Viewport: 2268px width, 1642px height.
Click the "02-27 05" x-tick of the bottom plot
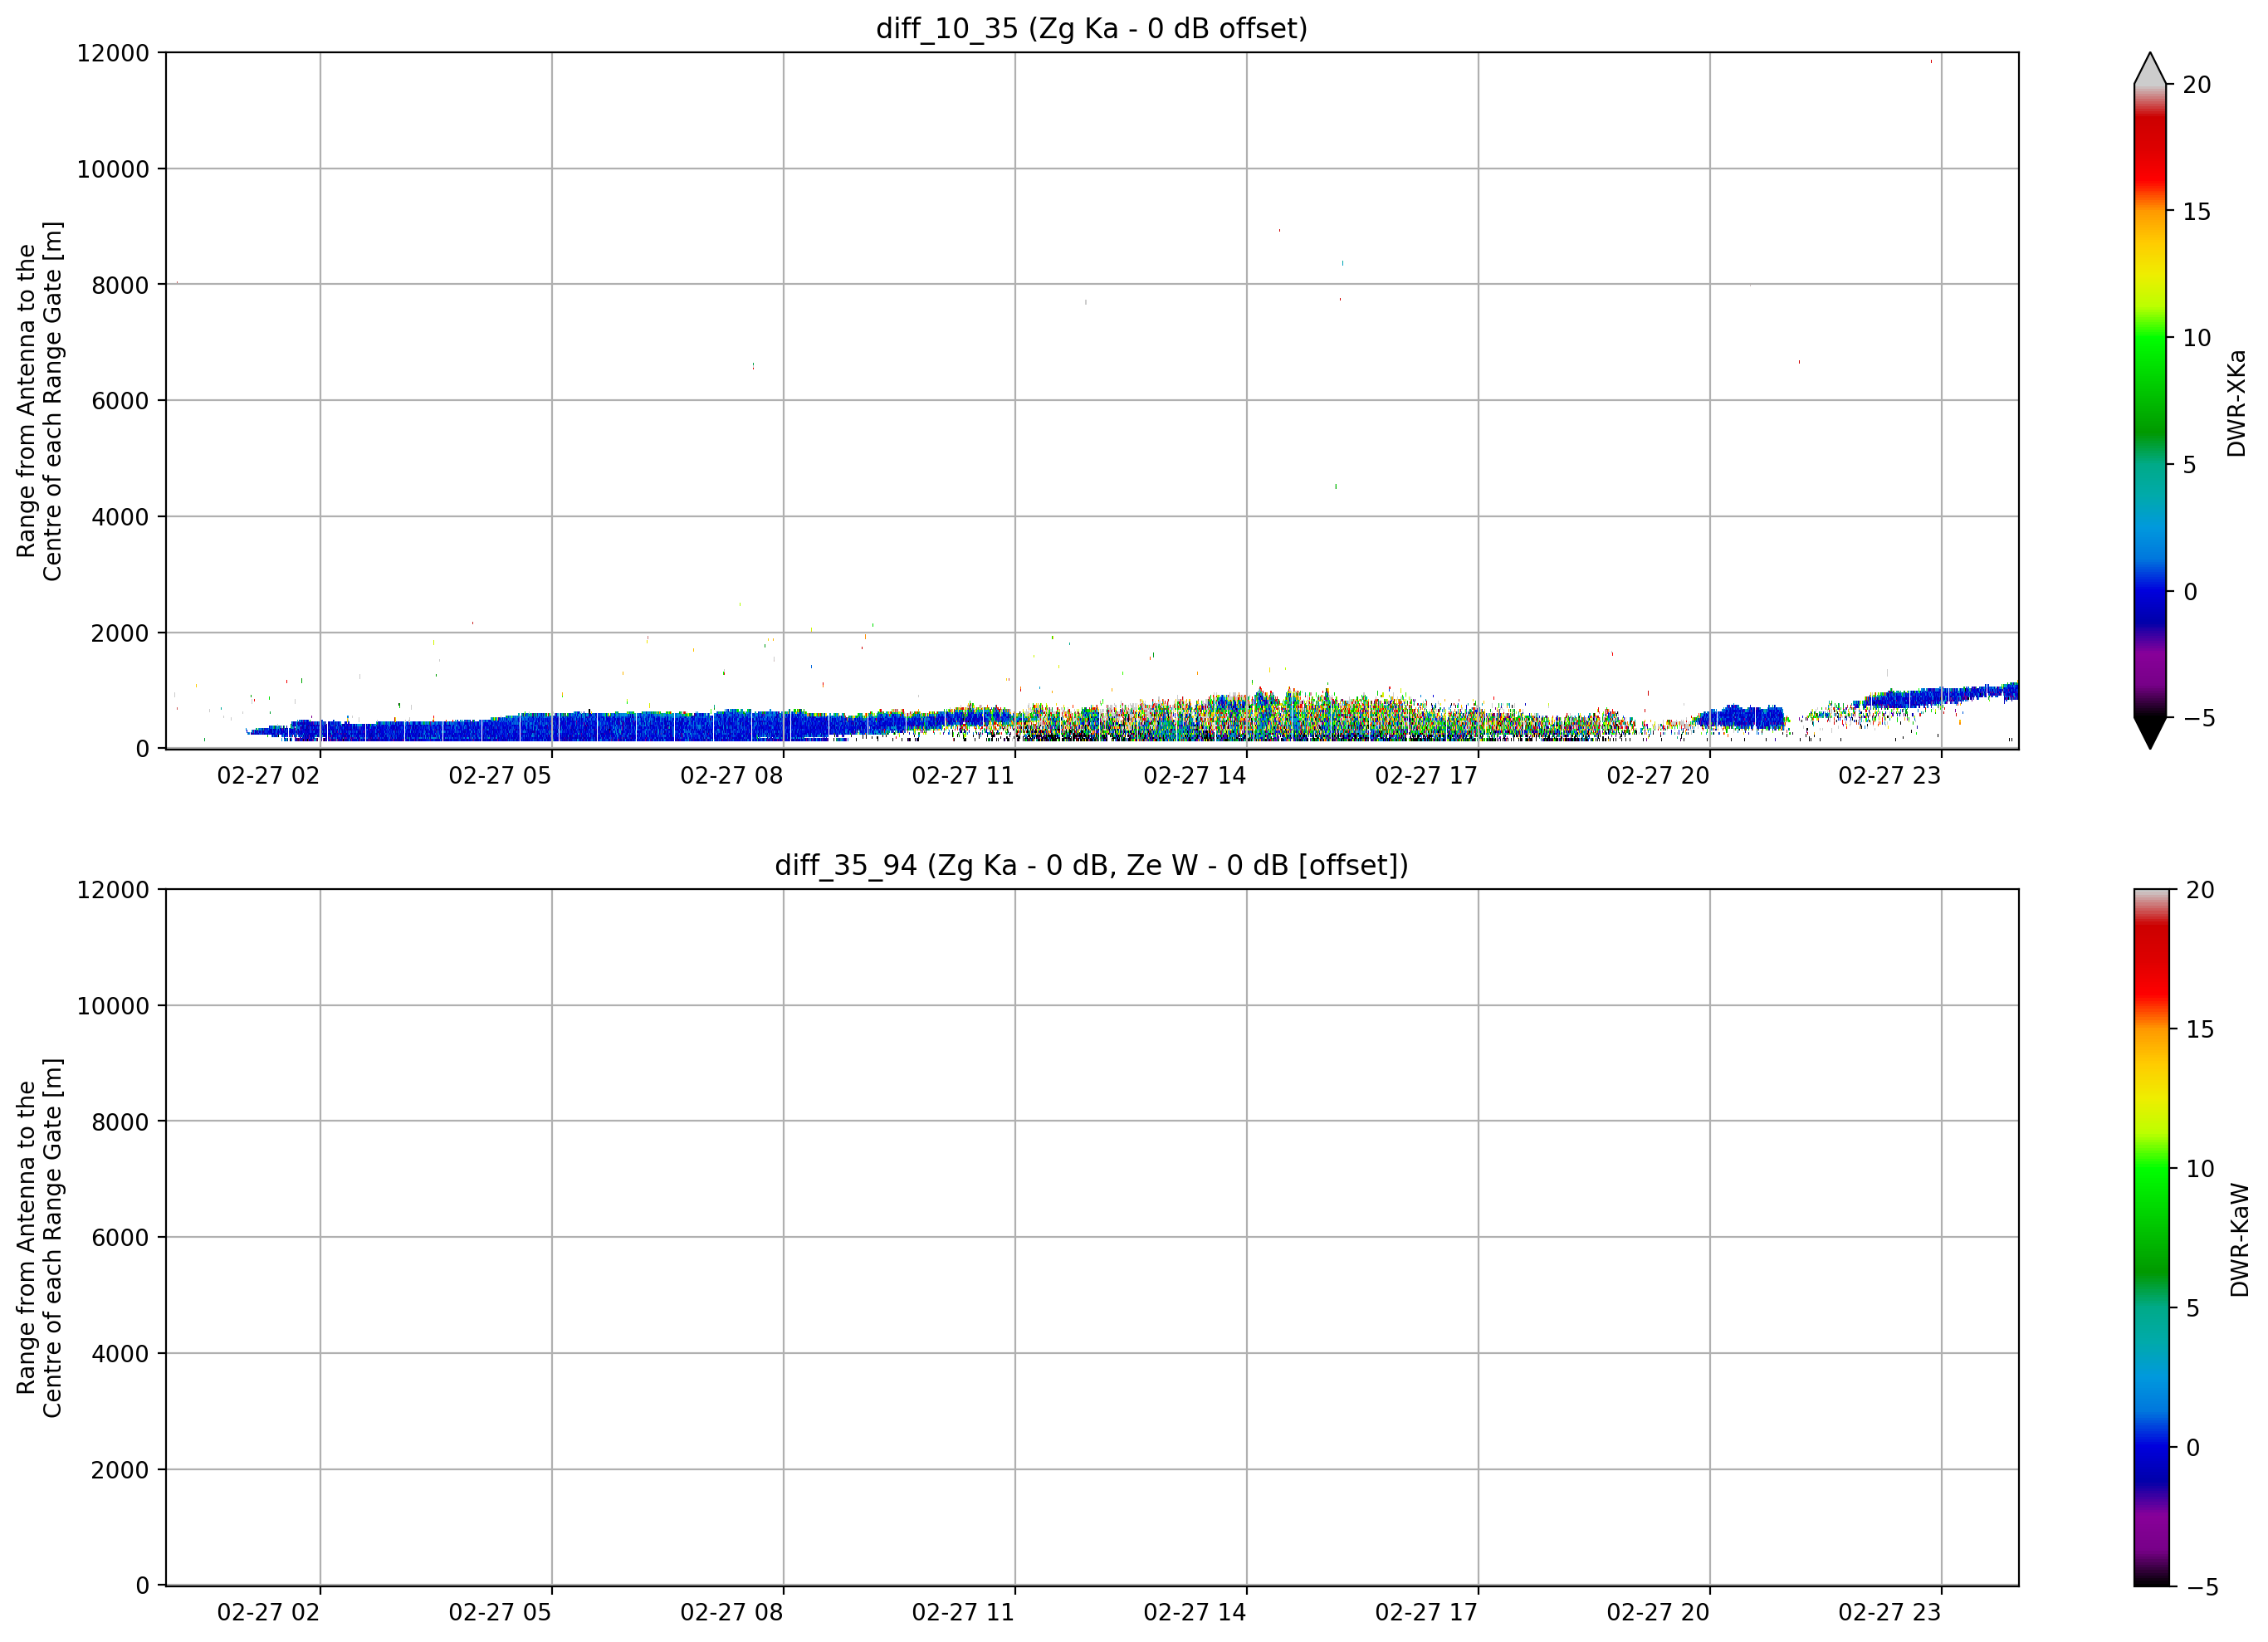(x=500, y=1613)
